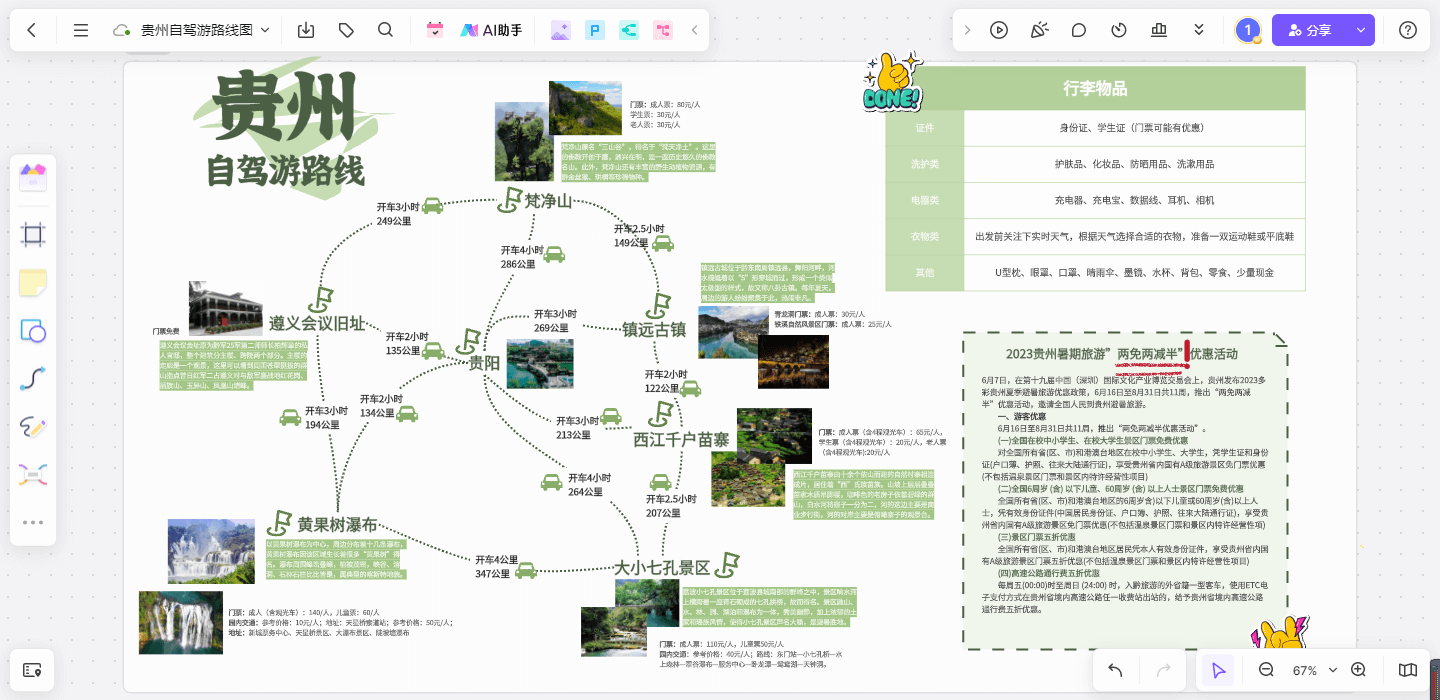Select the connector line tool
Viewport: 1440px width, 700px height.
tap(33, 379)
